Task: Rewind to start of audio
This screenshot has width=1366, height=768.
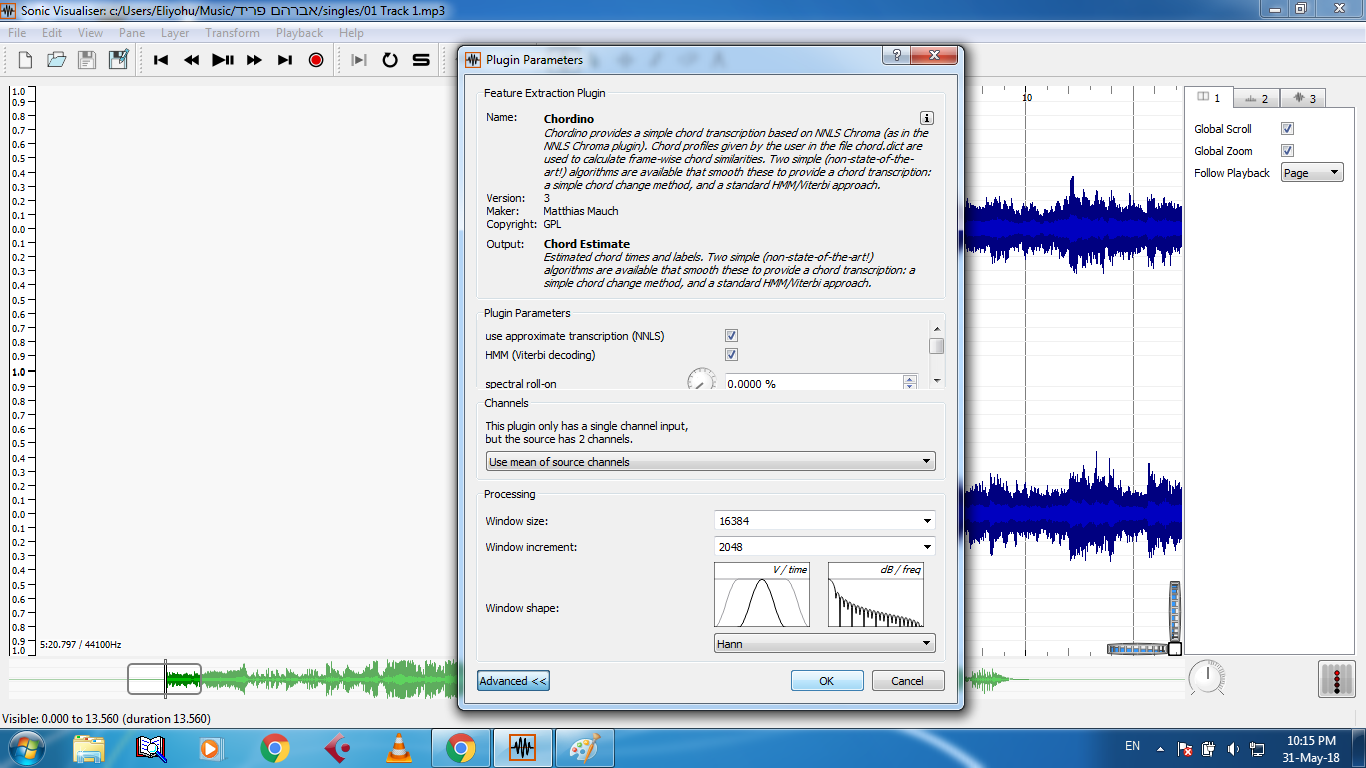Action: point(161,60)
